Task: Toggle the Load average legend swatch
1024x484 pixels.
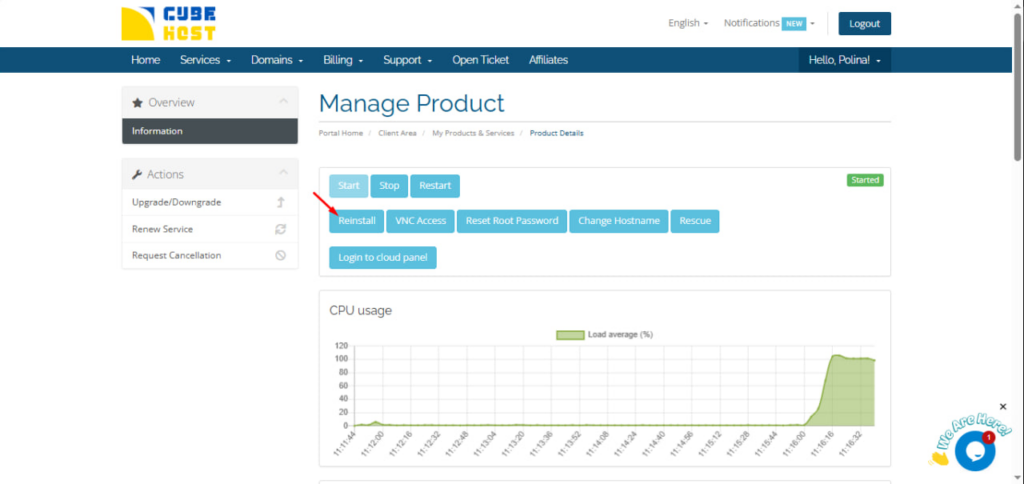Action: [x=569, y=335]
